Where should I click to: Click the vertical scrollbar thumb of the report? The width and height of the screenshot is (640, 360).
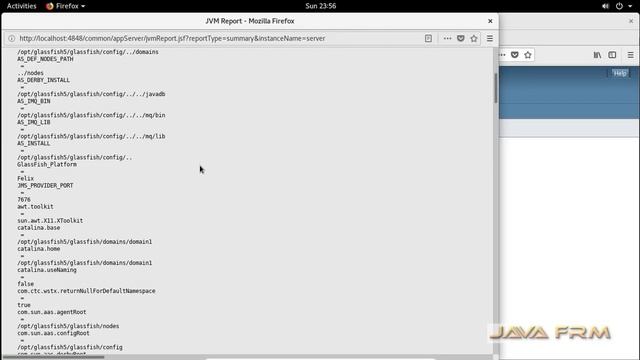click(x=496, y=88)
